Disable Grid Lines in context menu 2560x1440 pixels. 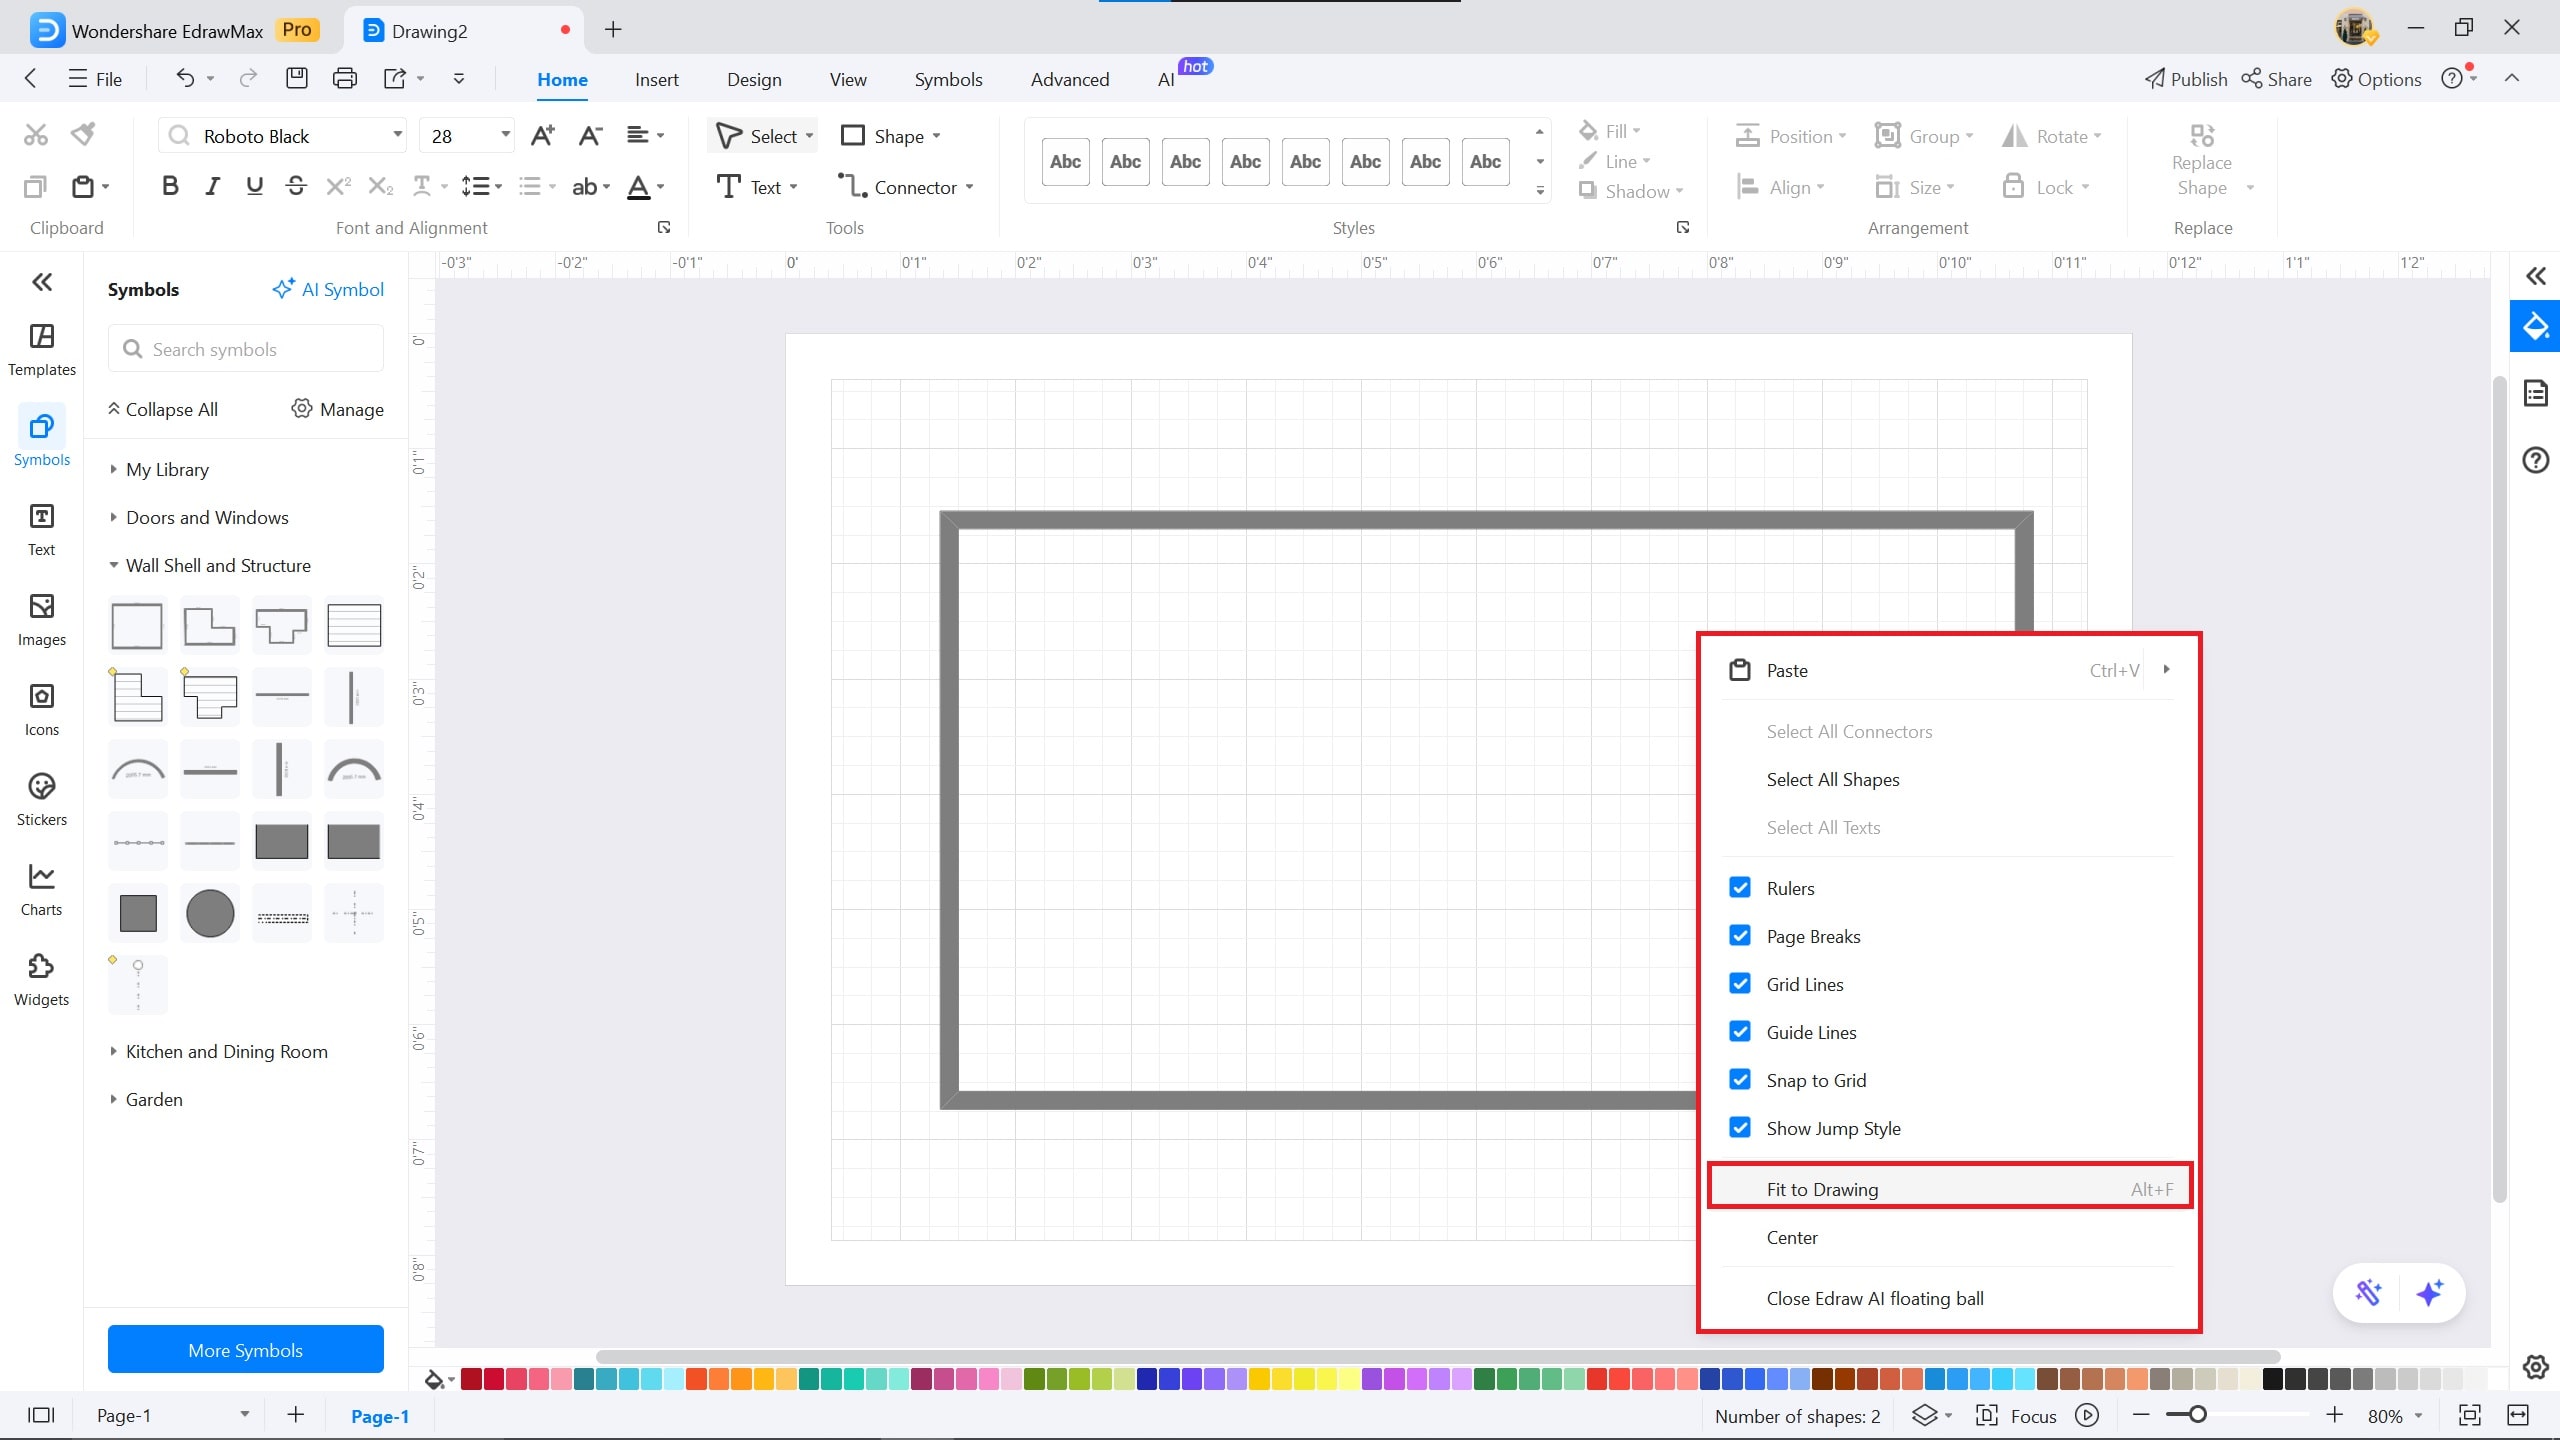(1740, 984)
